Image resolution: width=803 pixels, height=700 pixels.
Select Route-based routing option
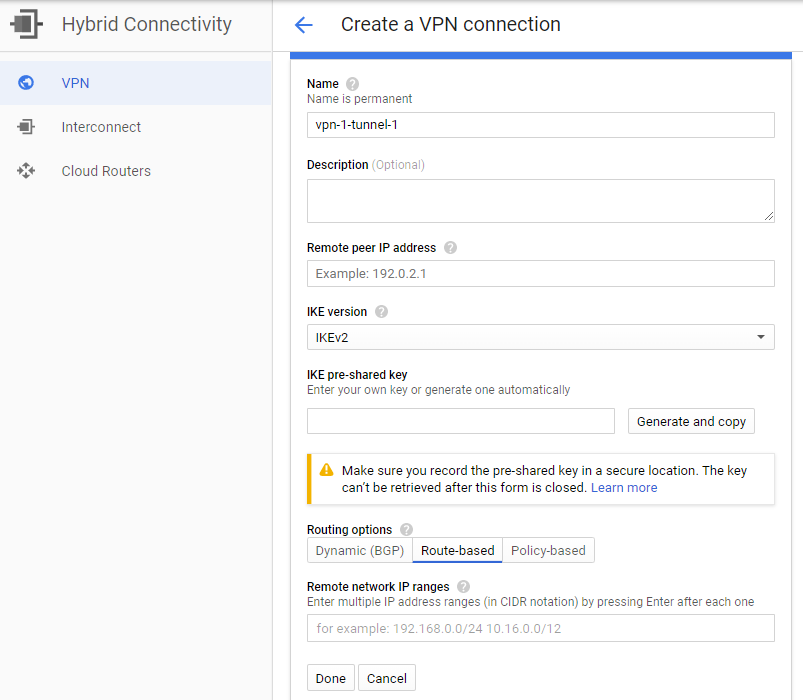point(457,551)
